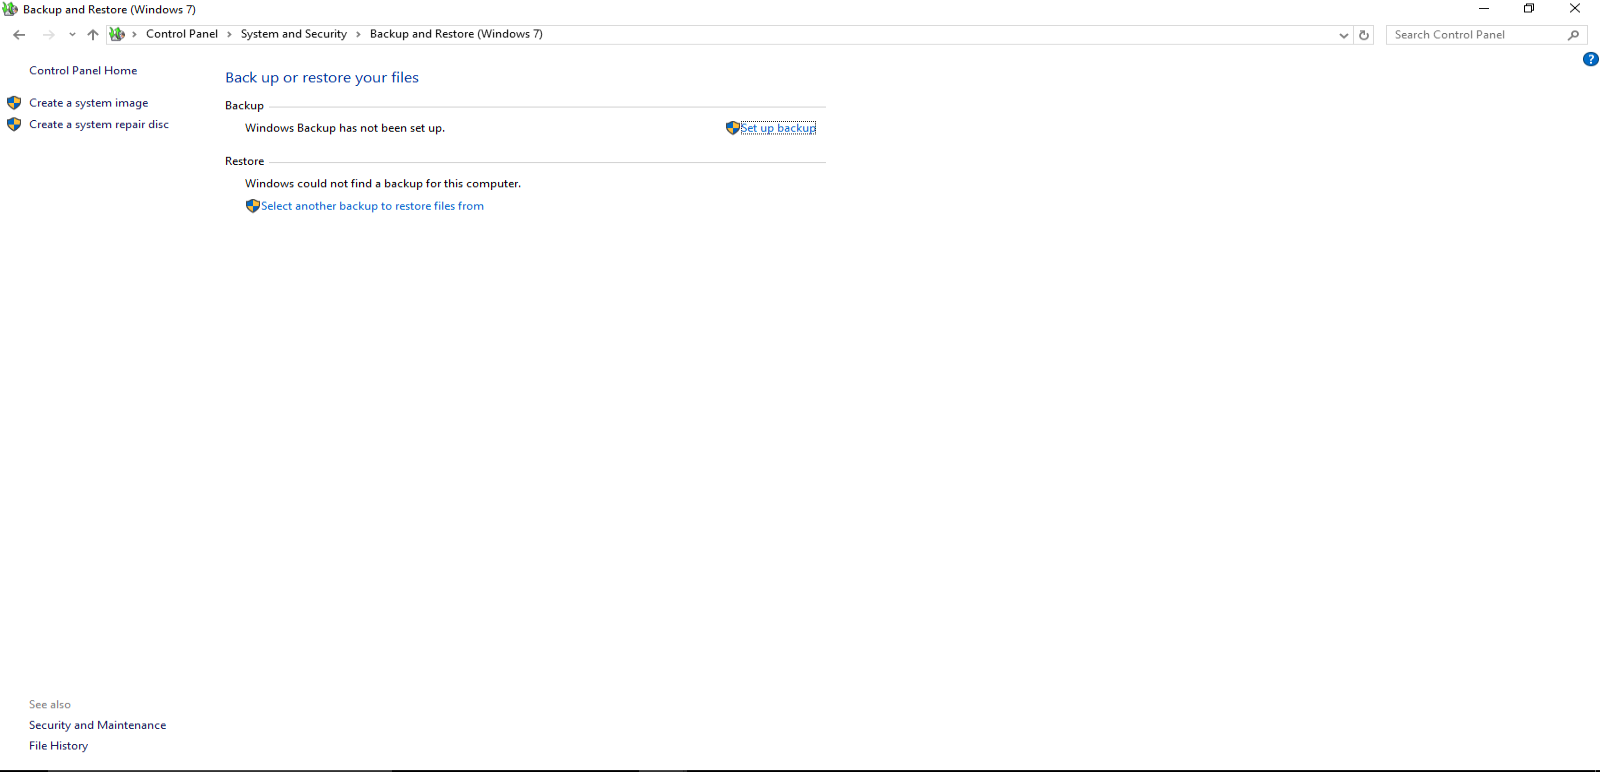Expand chevron after Control Panel breadcrumb
This screenshot has height=772, width=1600.
[x=229, y=35]
